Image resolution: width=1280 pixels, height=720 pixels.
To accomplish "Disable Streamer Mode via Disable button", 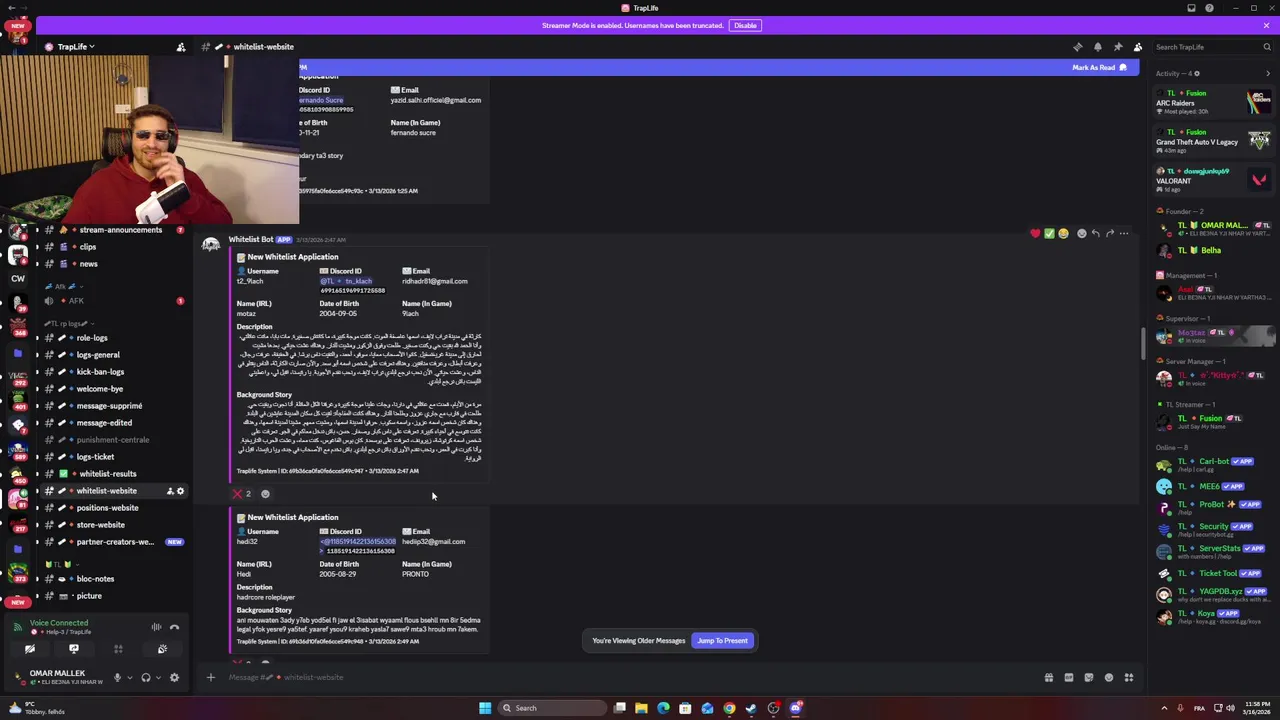I will [745, 25].
